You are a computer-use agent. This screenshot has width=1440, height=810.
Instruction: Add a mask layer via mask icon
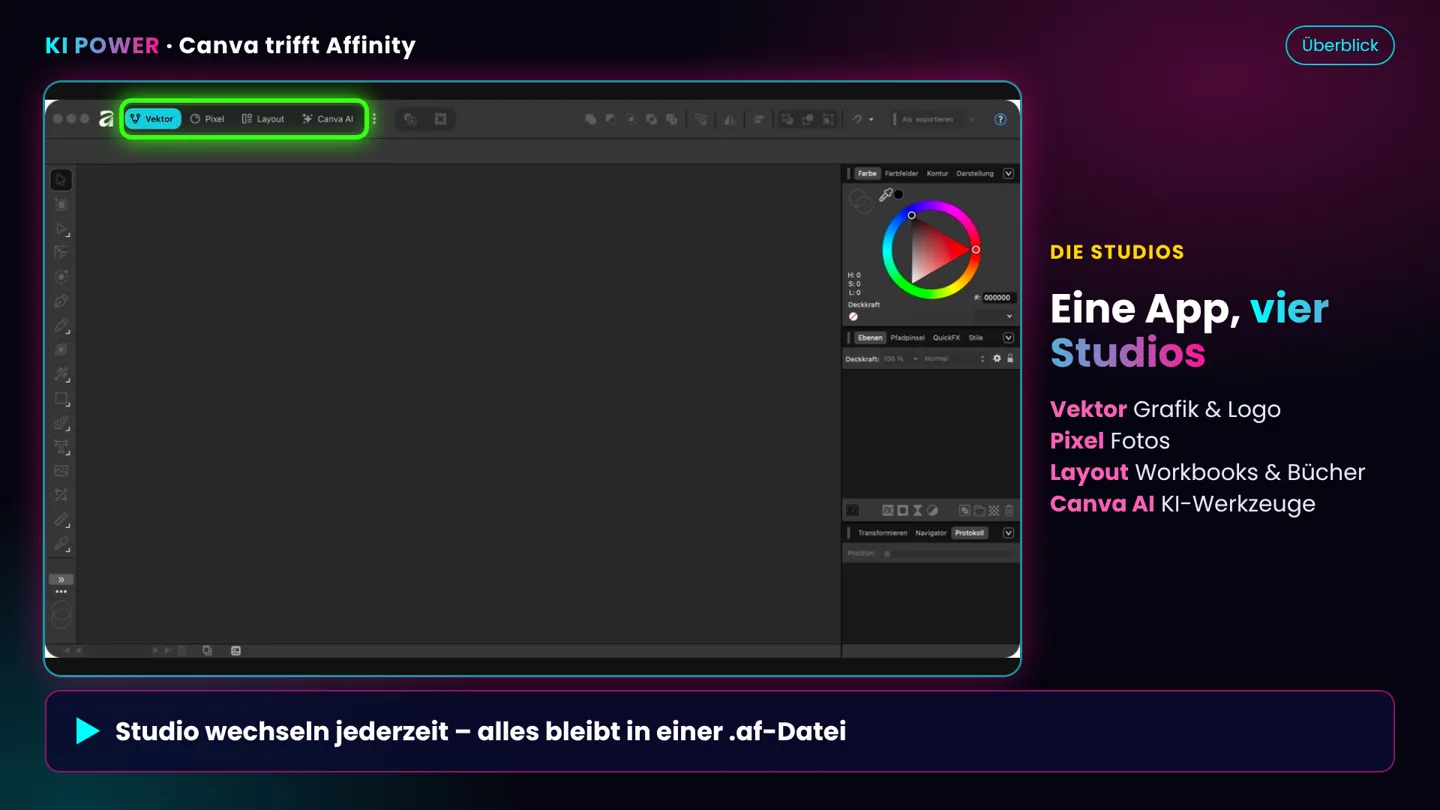click(x=902, y=510)
